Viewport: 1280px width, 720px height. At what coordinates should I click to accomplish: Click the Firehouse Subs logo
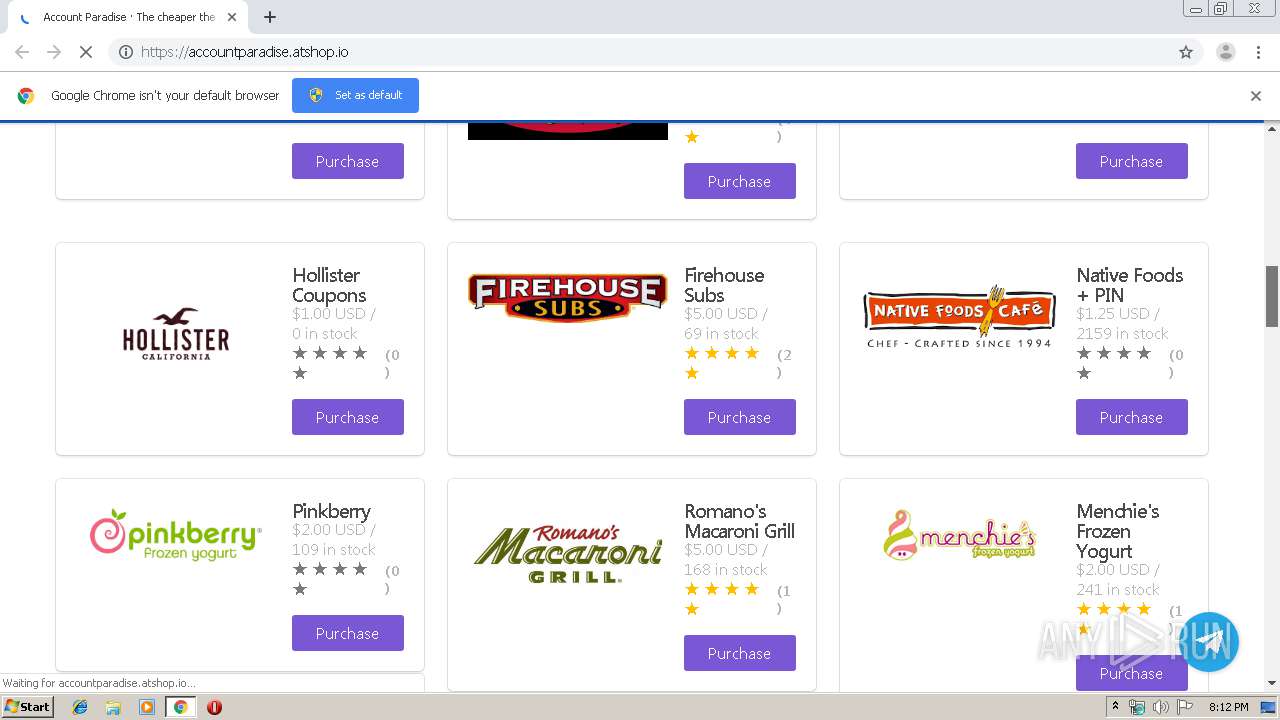coord(567,298)
